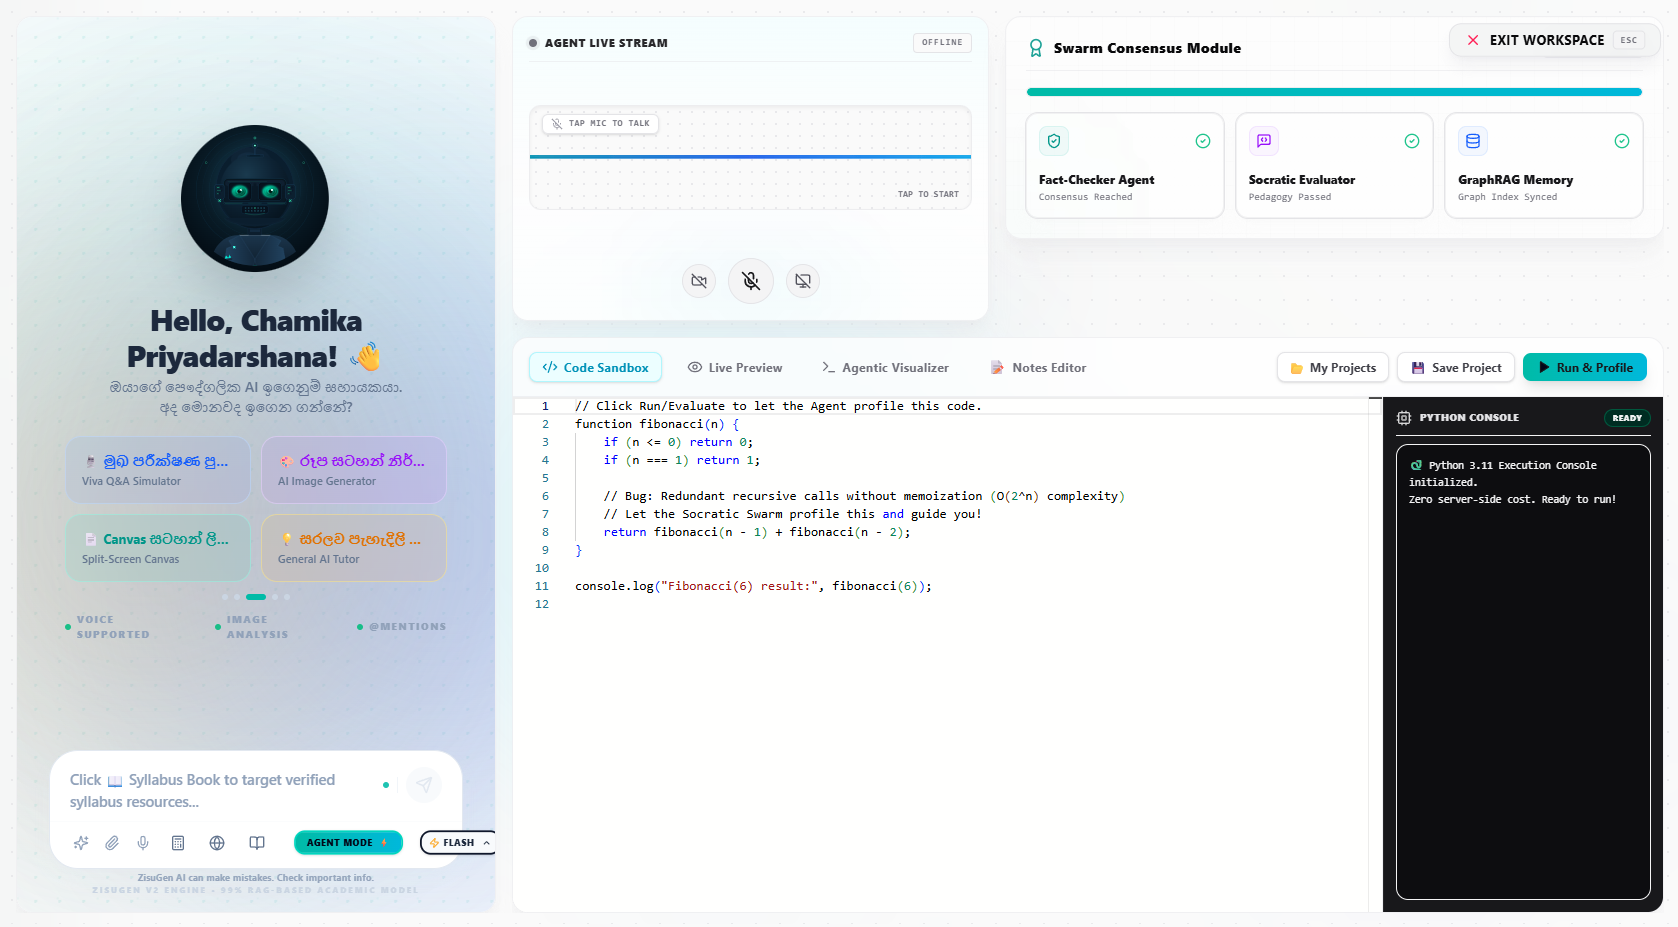Click the play icon on Run & Profile
Viewport: 1678px width, 927px height.
pyautogui.click(x=1544, y=368)
